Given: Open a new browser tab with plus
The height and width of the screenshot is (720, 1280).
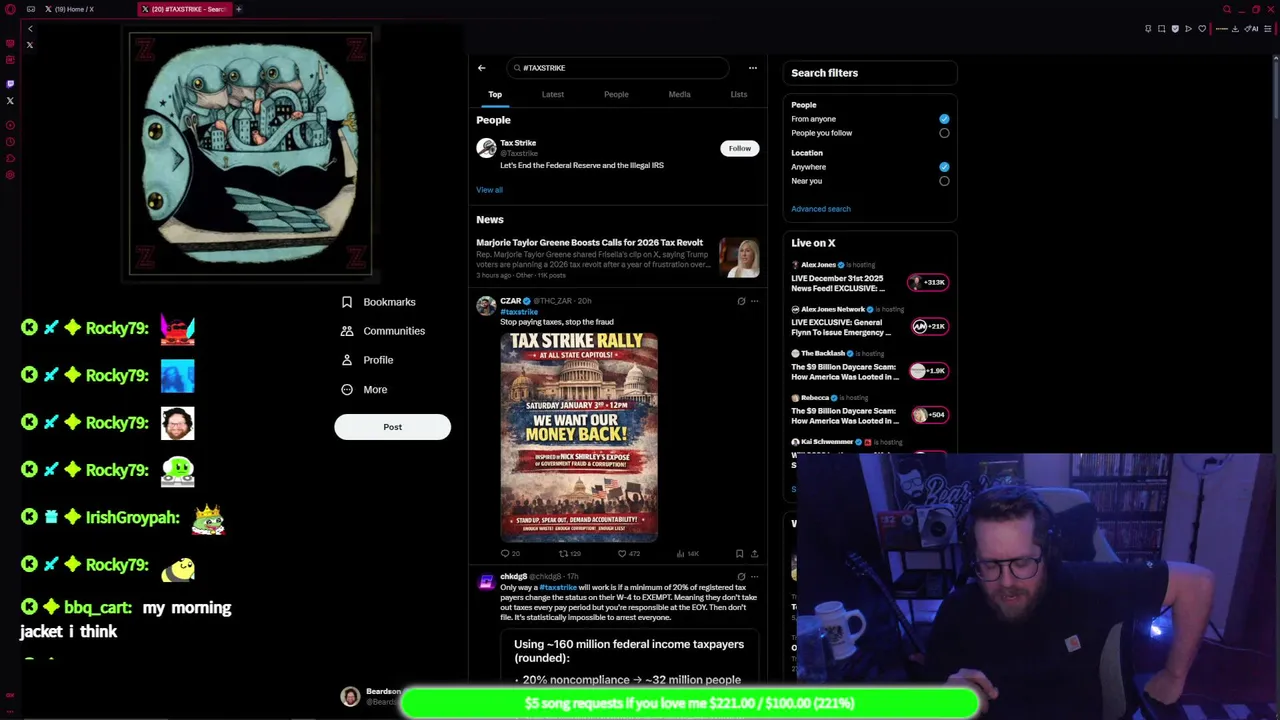Looking at the screenshot, I should [x=239, y=9].
